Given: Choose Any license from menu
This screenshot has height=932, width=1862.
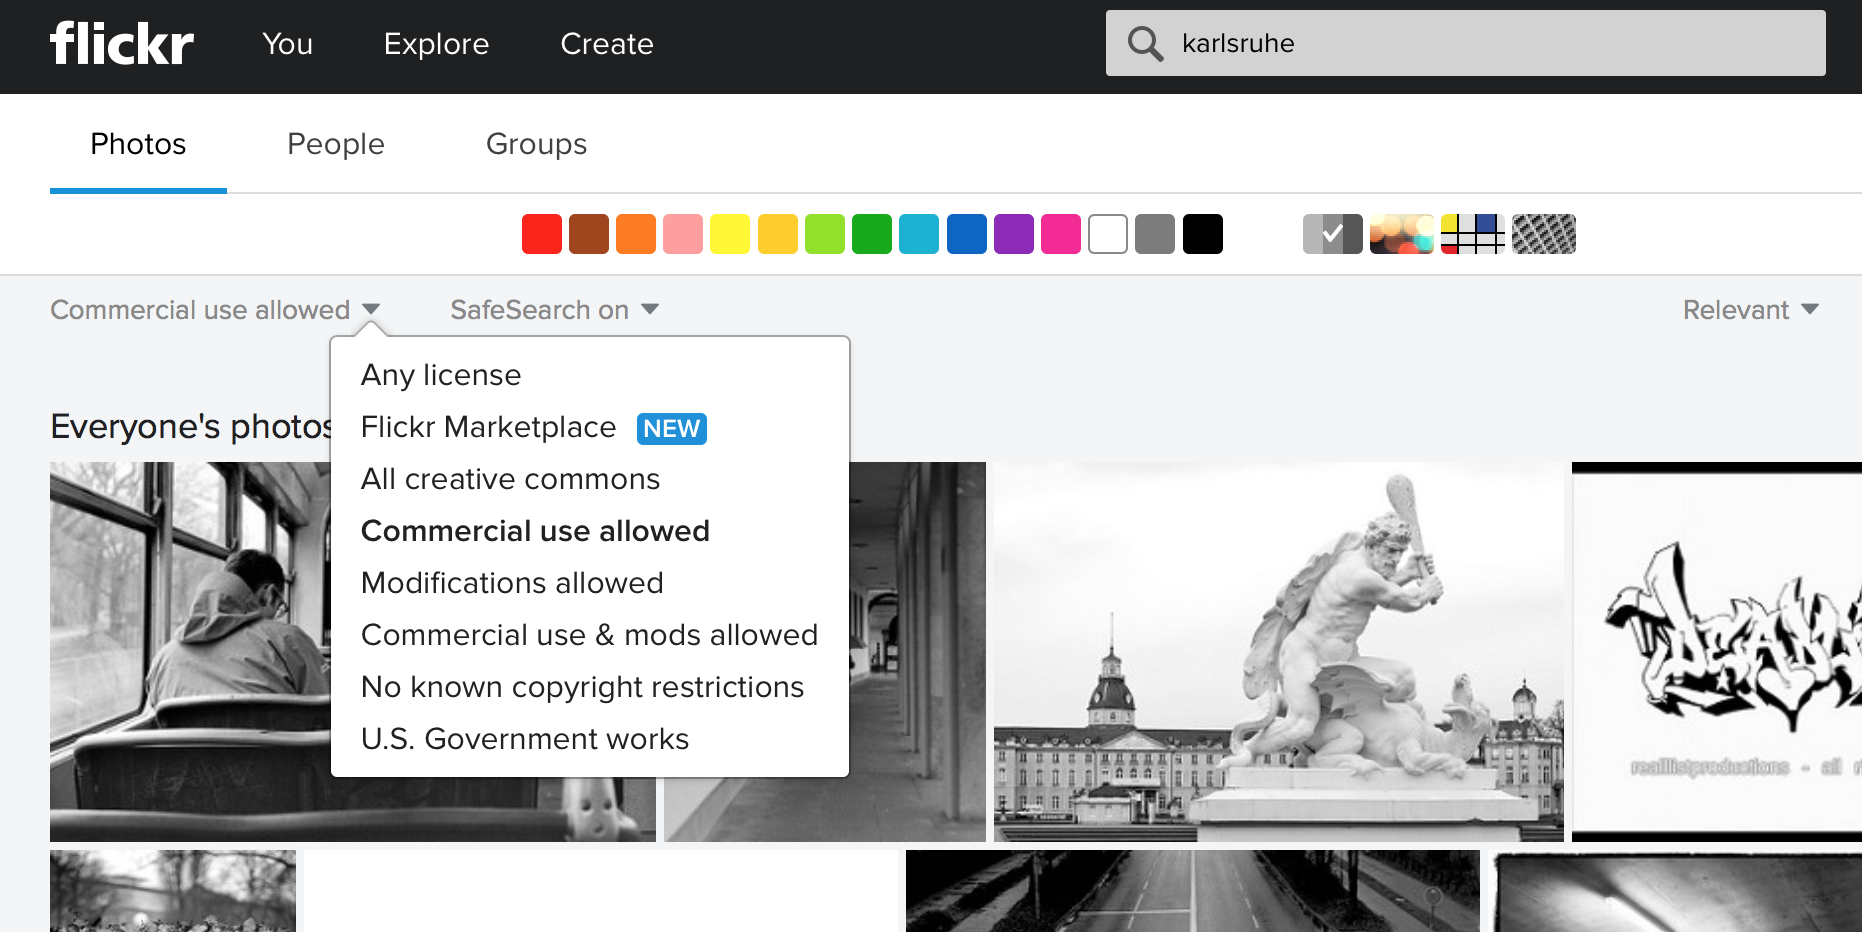Looking at the screenshot, I should (x=441, y=375).
